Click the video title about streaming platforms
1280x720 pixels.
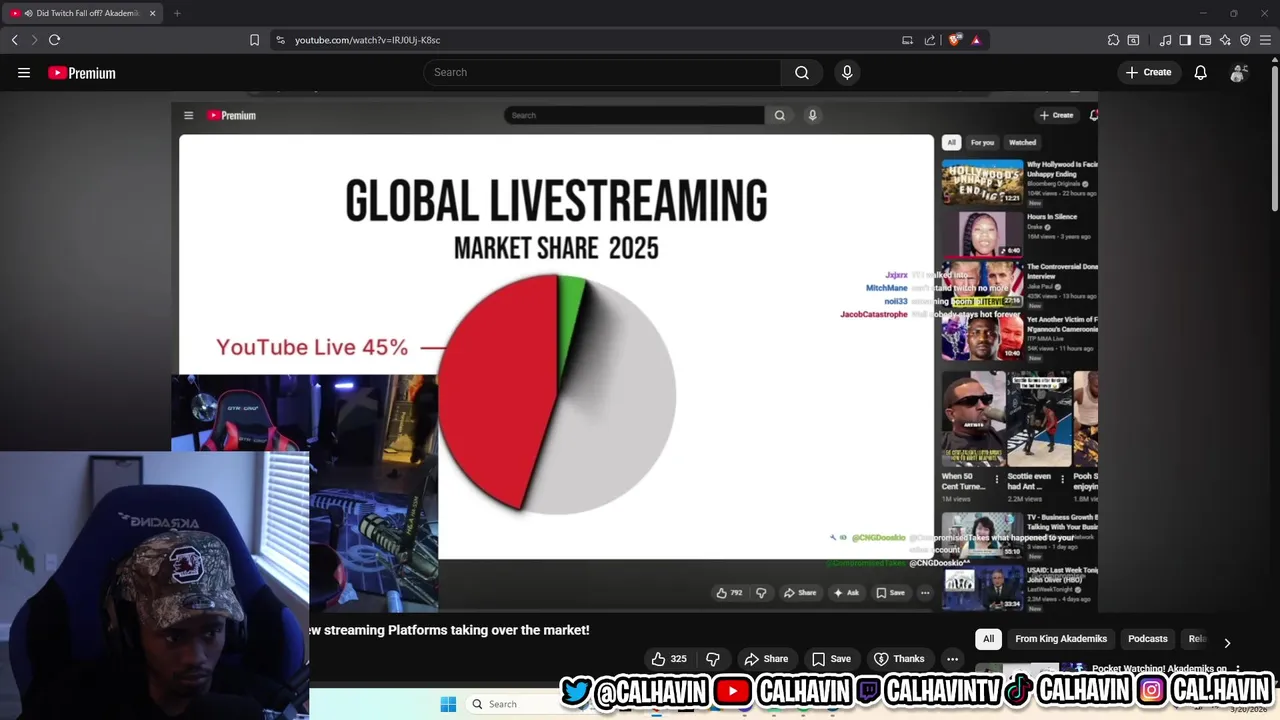click(x=450, y=630)
